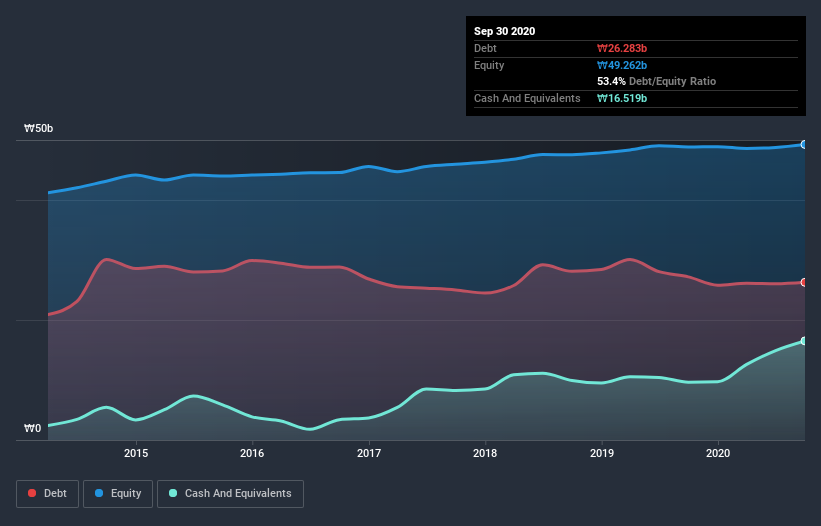Click the 53.4% Debt/Equity Ratio text
Viewport: 821px width, 526px height.
pos(657,81)
